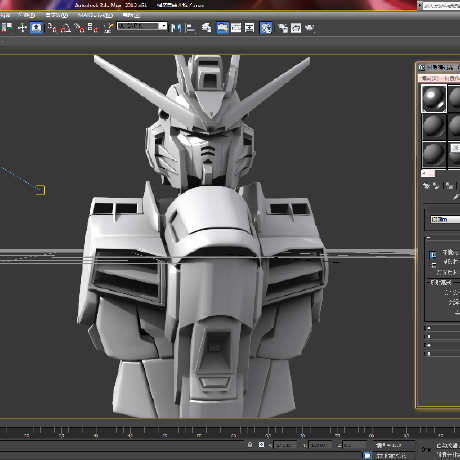Open the named selection sets dropdown

point(142,26)
